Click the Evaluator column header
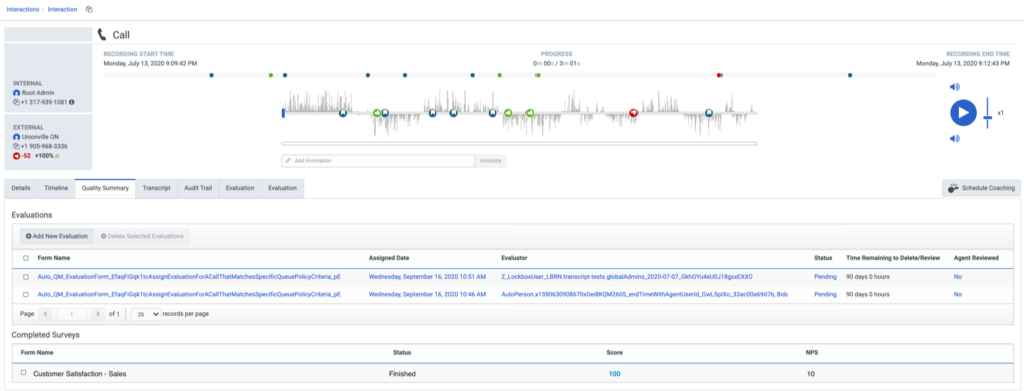The height and width of the screenshot is (391, 1024). 515,258
